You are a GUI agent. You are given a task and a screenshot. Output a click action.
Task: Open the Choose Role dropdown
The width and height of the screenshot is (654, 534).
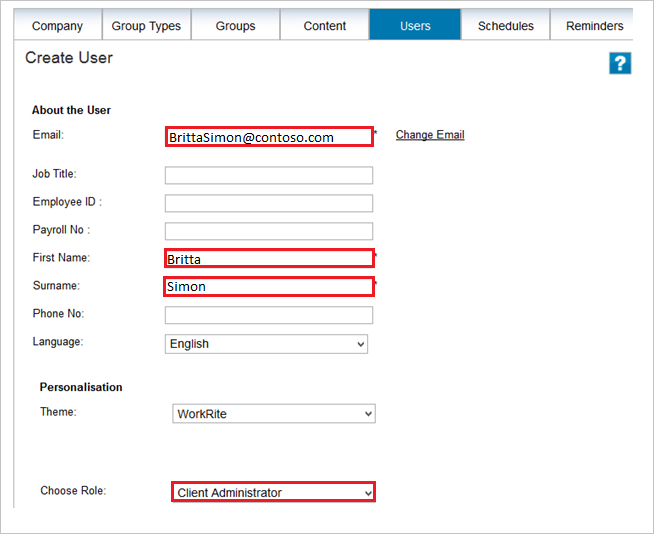tap(274, 492)
